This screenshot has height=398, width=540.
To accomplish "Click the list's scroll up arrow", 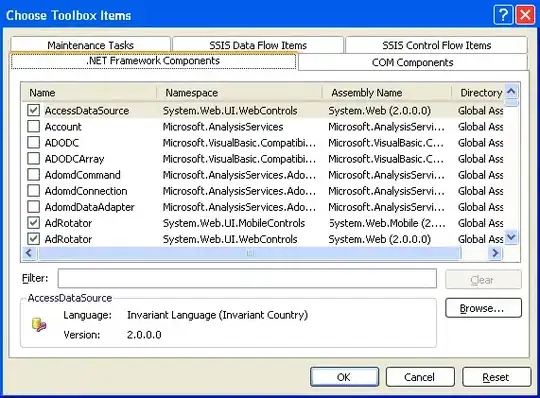I will [x=511, y=92].
